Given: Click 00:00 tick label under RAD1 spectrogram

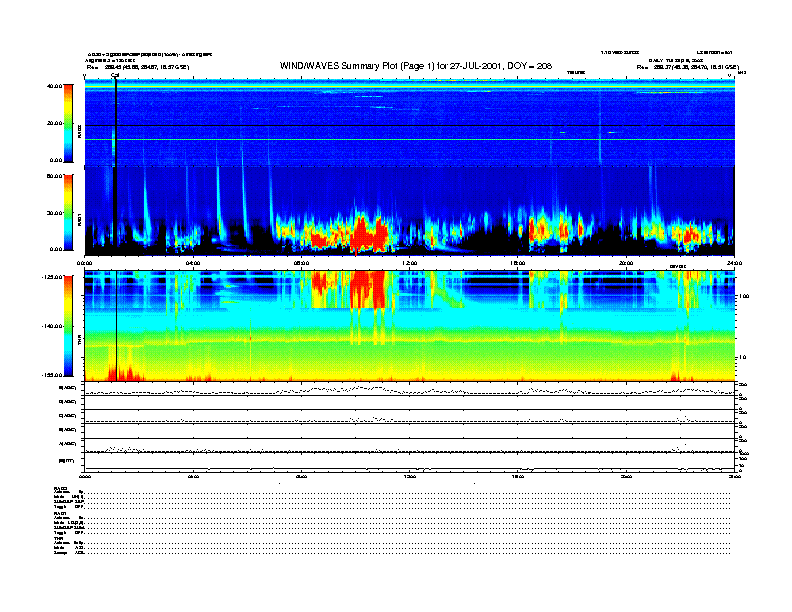Looking at the screenshot, I should 84,263.
